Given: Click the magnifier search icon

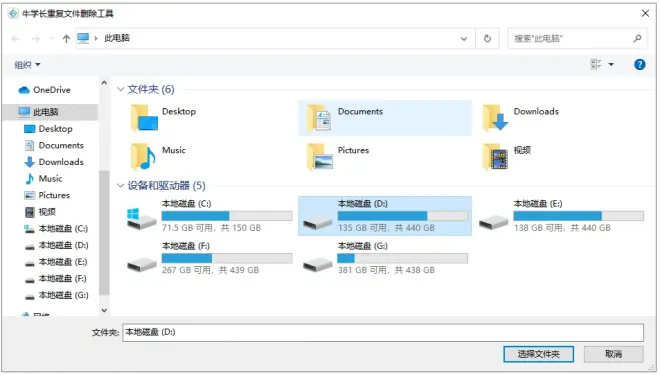Looking at the screenshot, I should coord(637,39).
